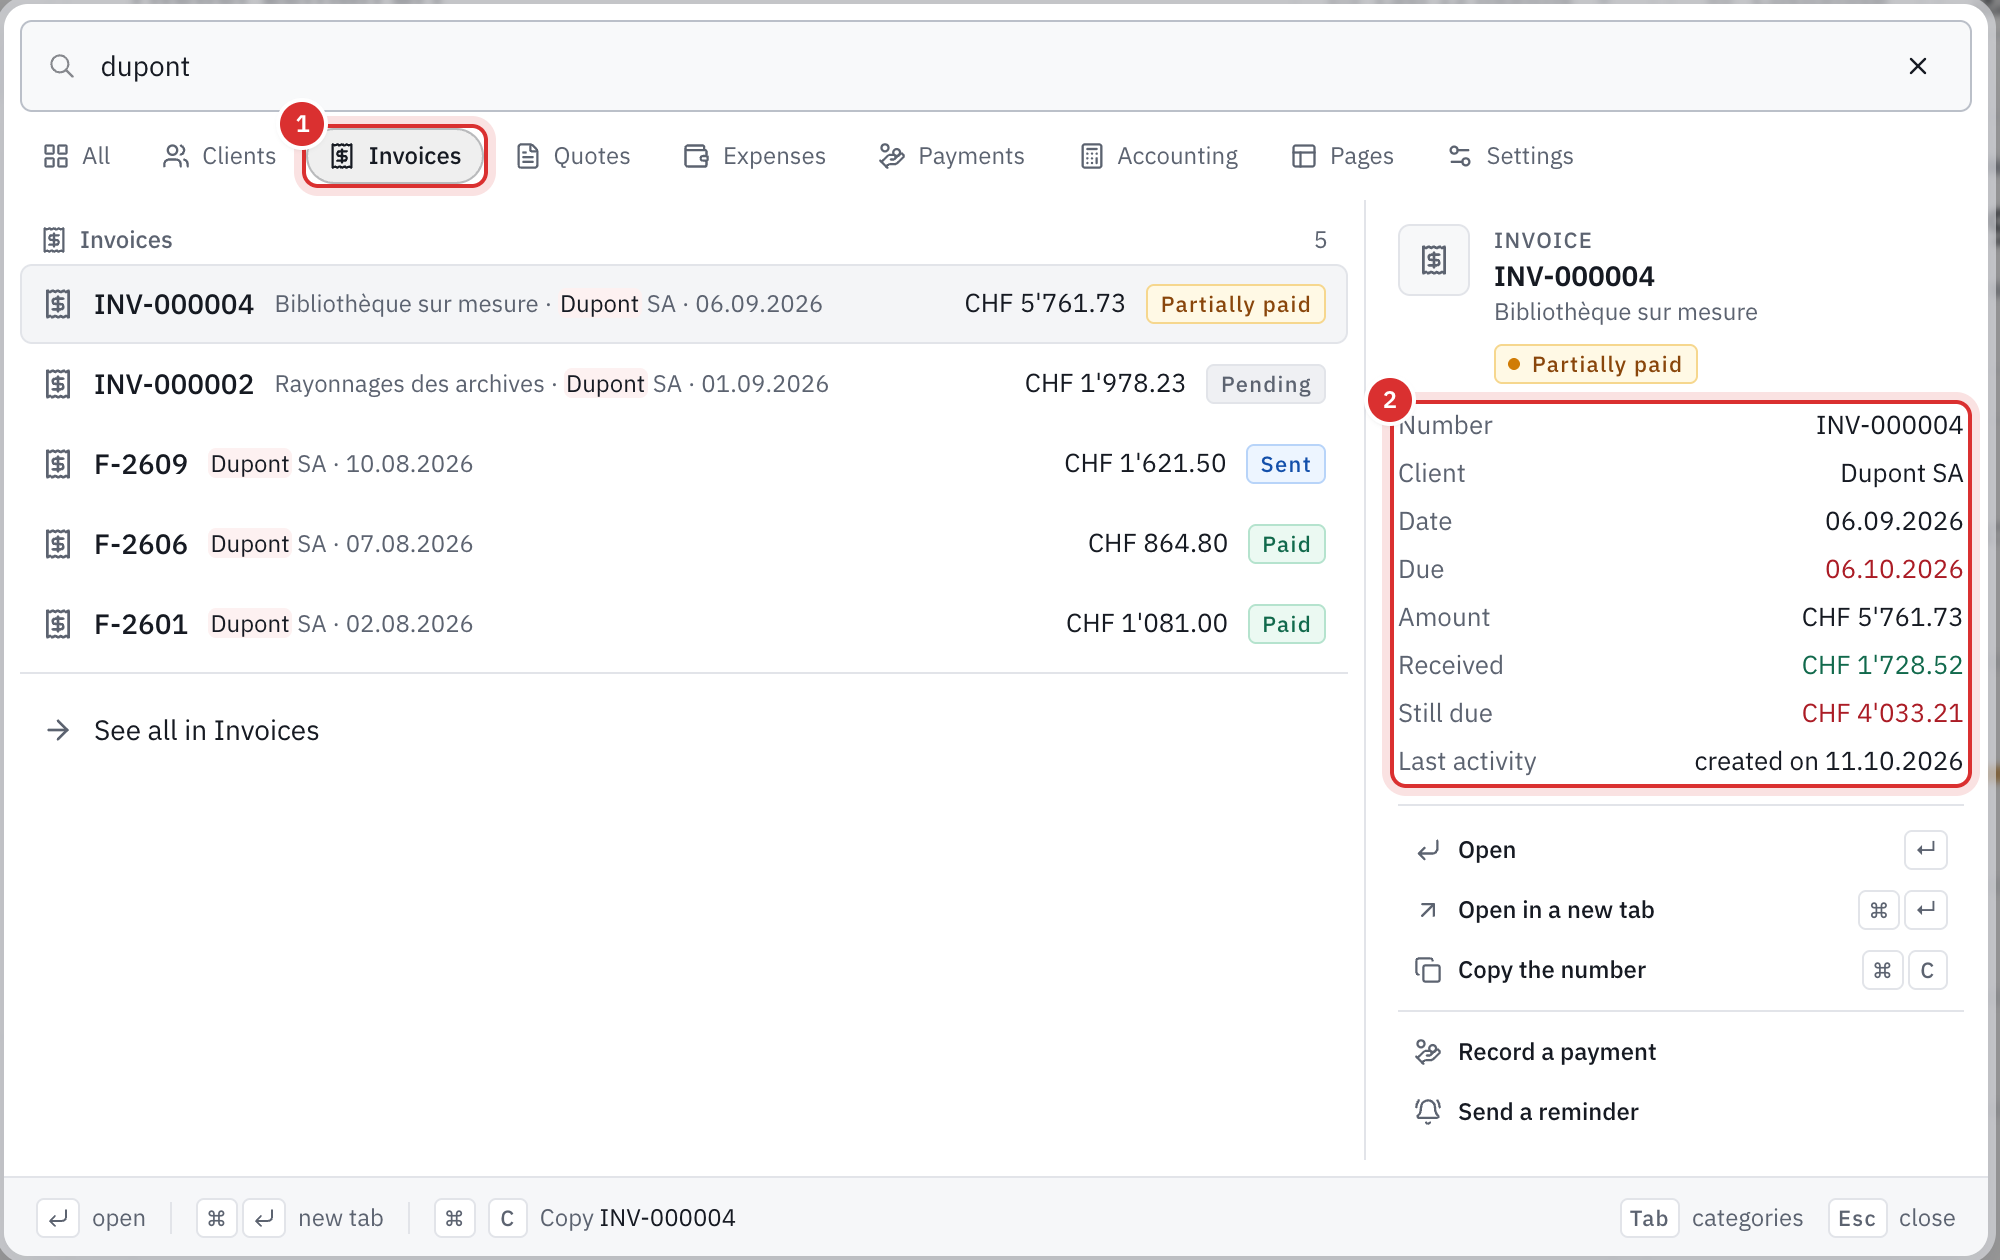The image size is (2000, 1260).
Task: Click the Esc key hint in the footer
Action: (1857, 1218)
